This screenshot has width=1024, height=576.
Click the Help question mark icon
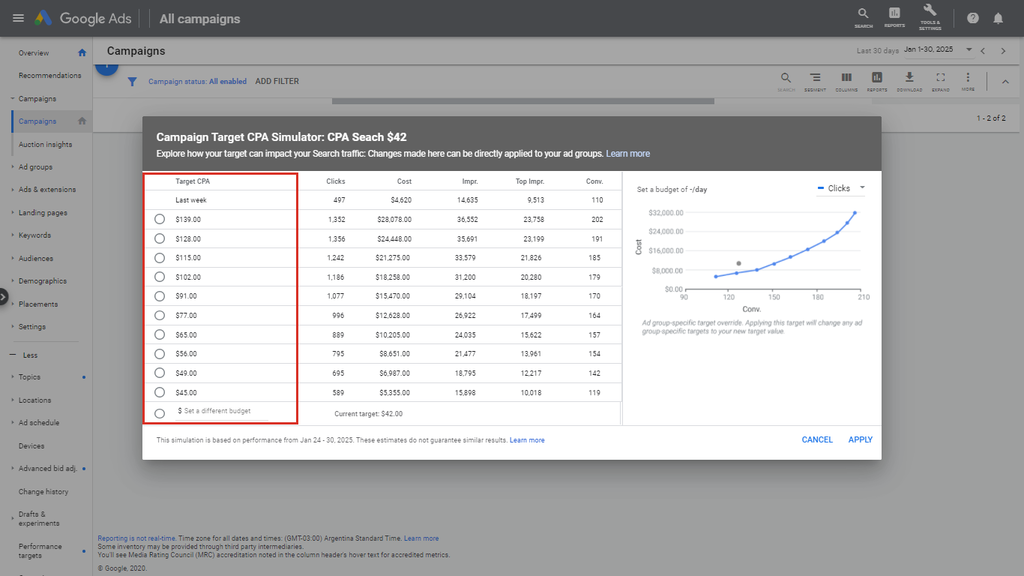click(x=972, y=18)
